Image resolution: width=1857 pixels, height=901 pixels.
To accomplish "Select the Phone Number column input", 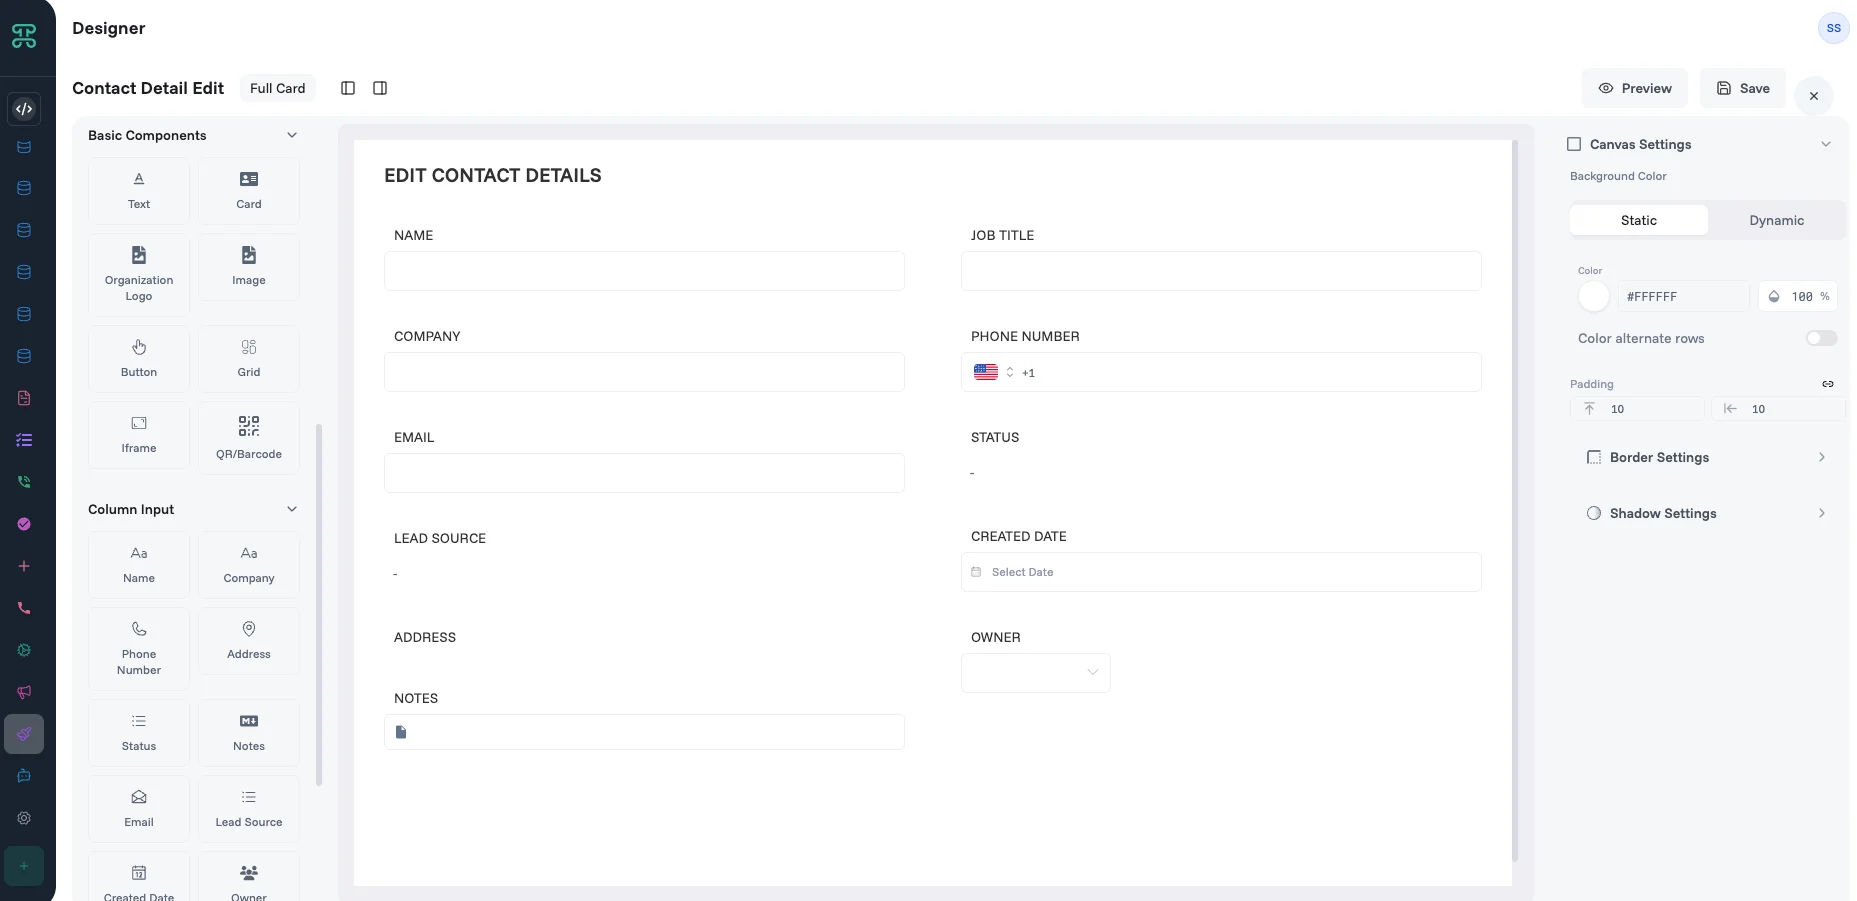I will (x=139, y=648).
